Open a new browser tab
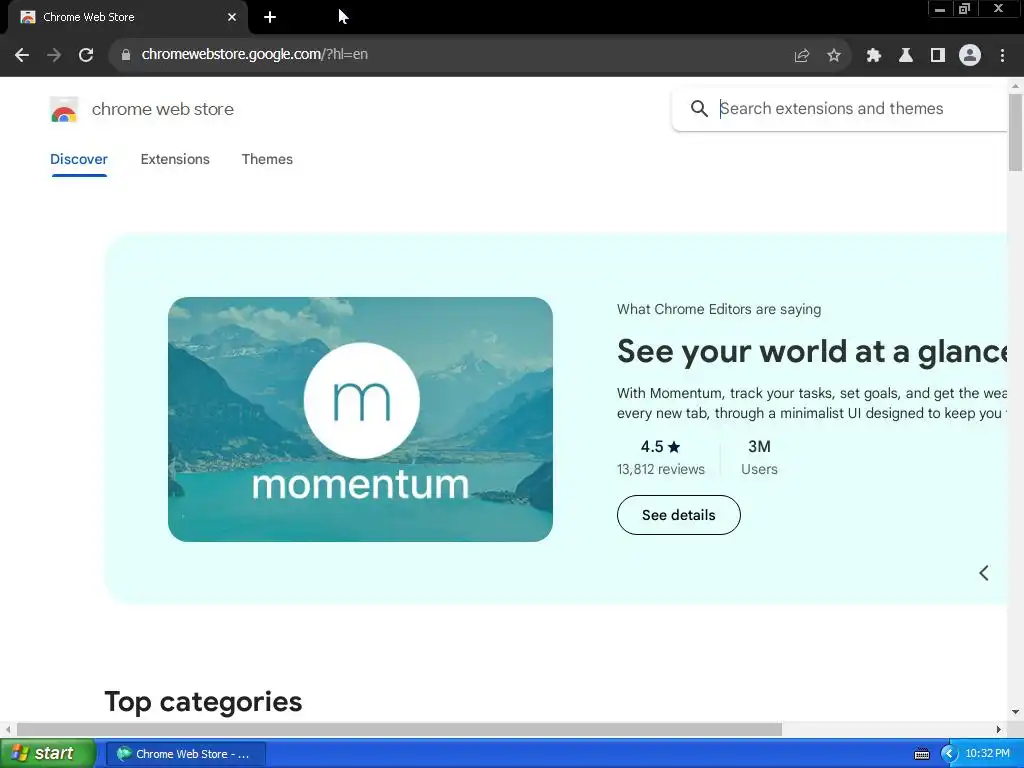Viewport: 1024px width, 768px height. [x=270, y=17]
